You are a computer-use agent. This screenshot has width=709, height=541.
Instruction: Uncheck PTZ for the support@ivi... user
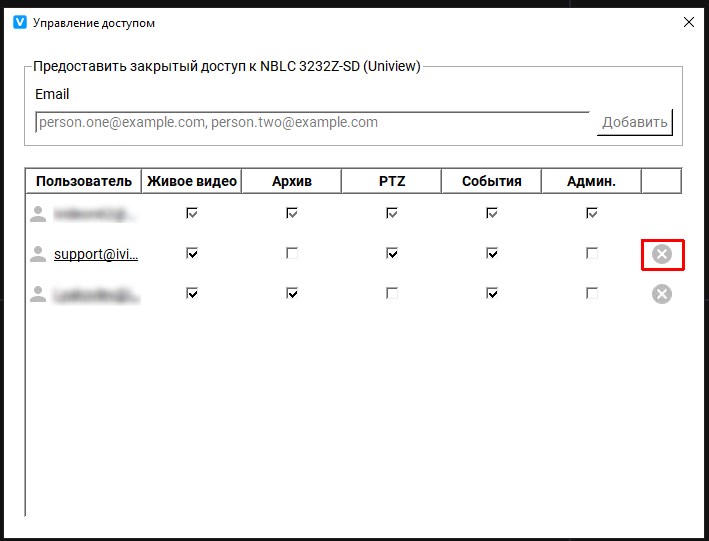click(392, 254)
